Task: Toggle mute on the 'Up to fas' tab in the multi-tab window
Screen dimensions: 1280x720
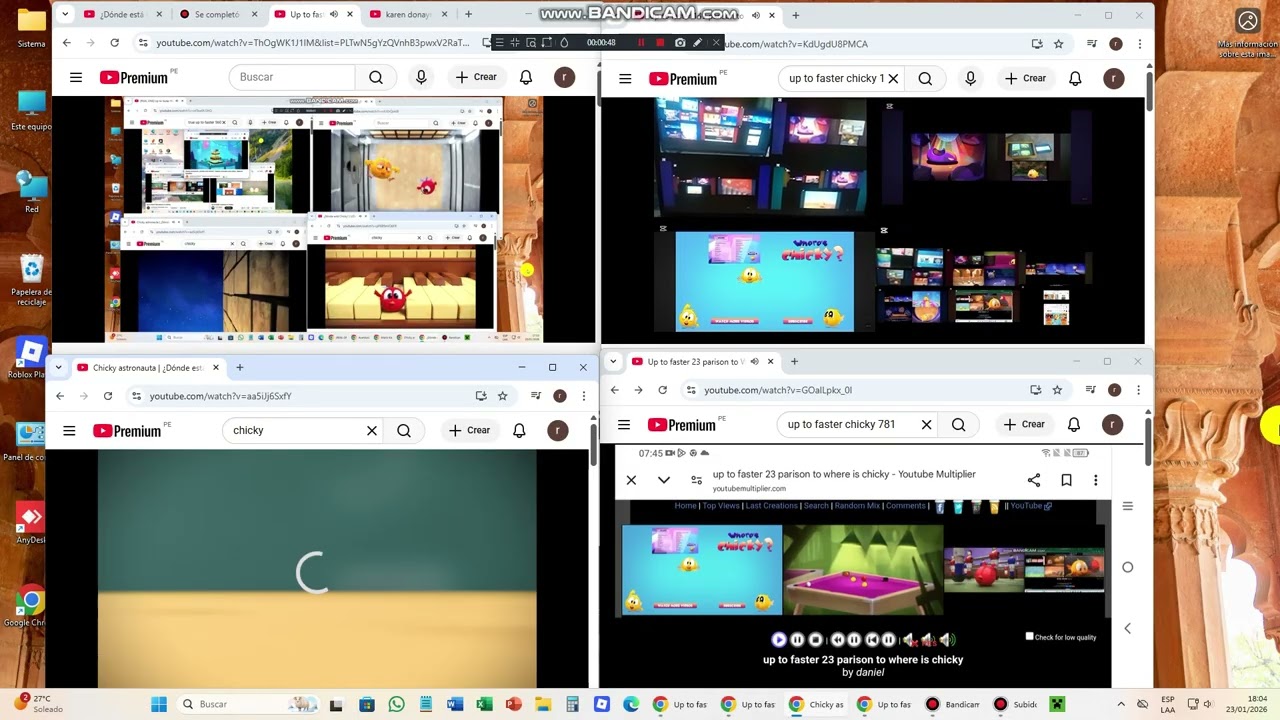Action: [x=334, y=14]
